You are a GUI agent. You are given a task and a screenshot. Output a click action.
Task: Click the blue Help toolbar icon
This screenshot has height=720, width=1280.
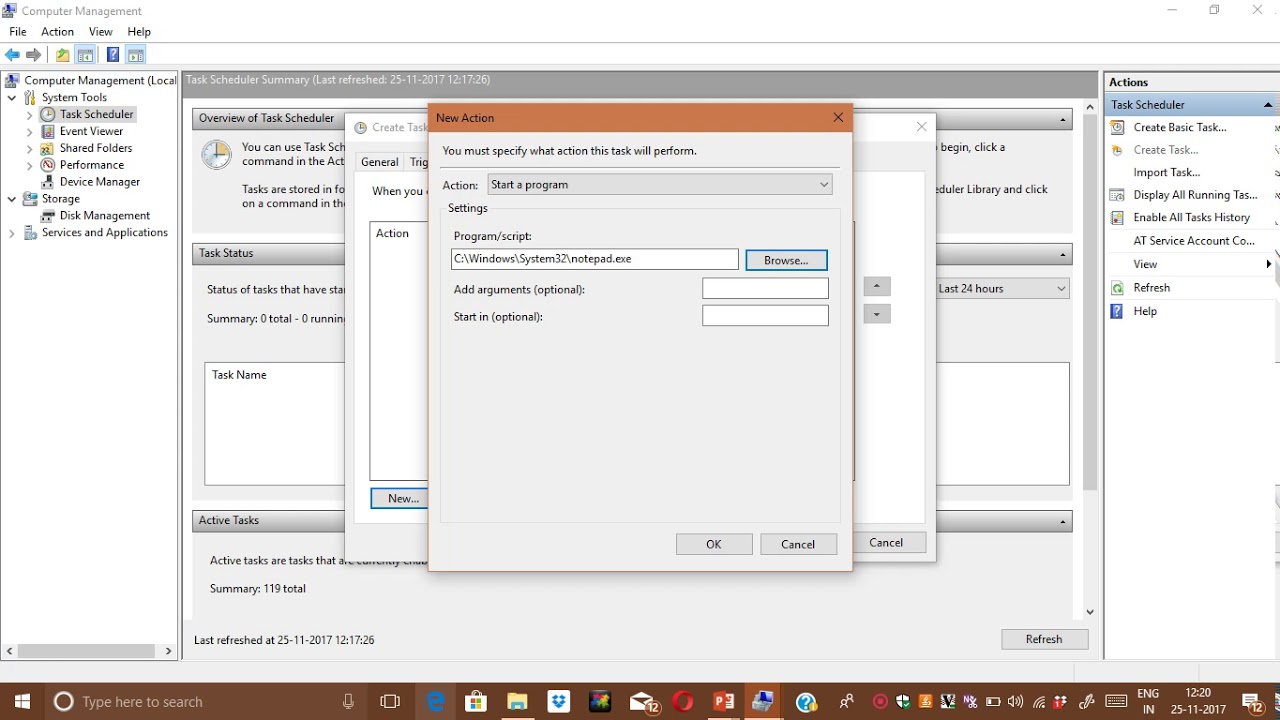tap(113, 55)
